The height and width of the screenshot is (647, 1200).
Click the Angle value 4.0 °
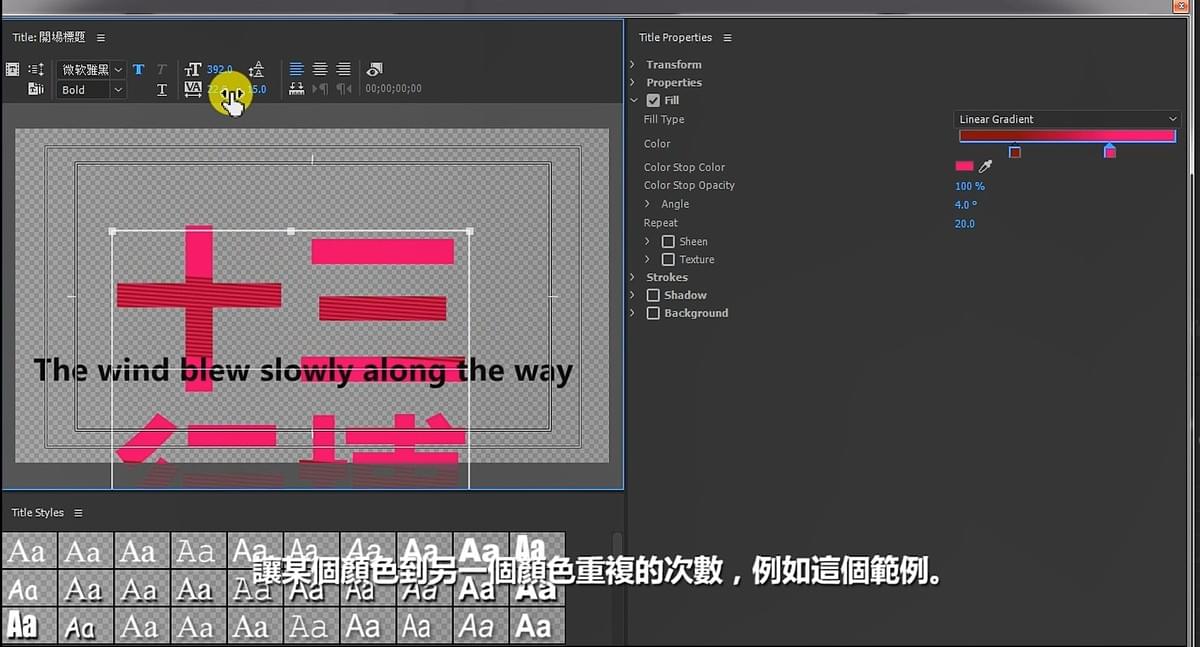(966, 205)
